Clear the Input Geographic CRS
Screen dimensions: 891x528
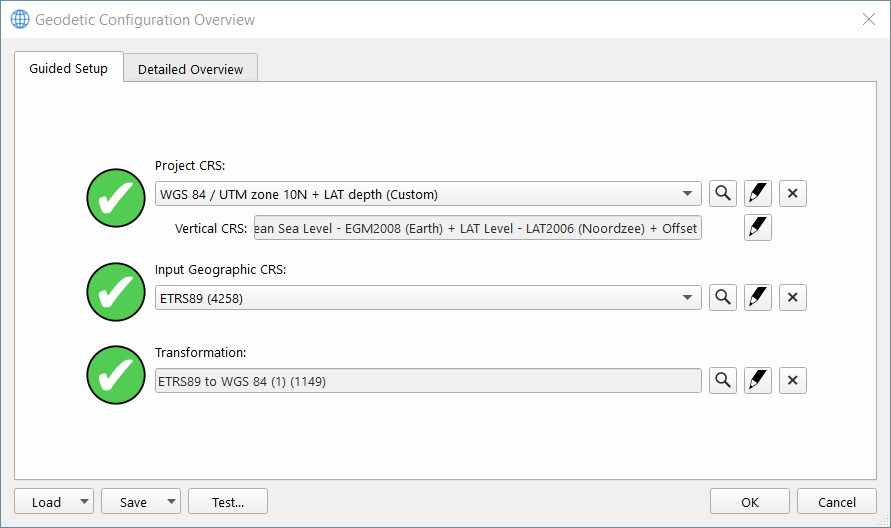(793, 297)
